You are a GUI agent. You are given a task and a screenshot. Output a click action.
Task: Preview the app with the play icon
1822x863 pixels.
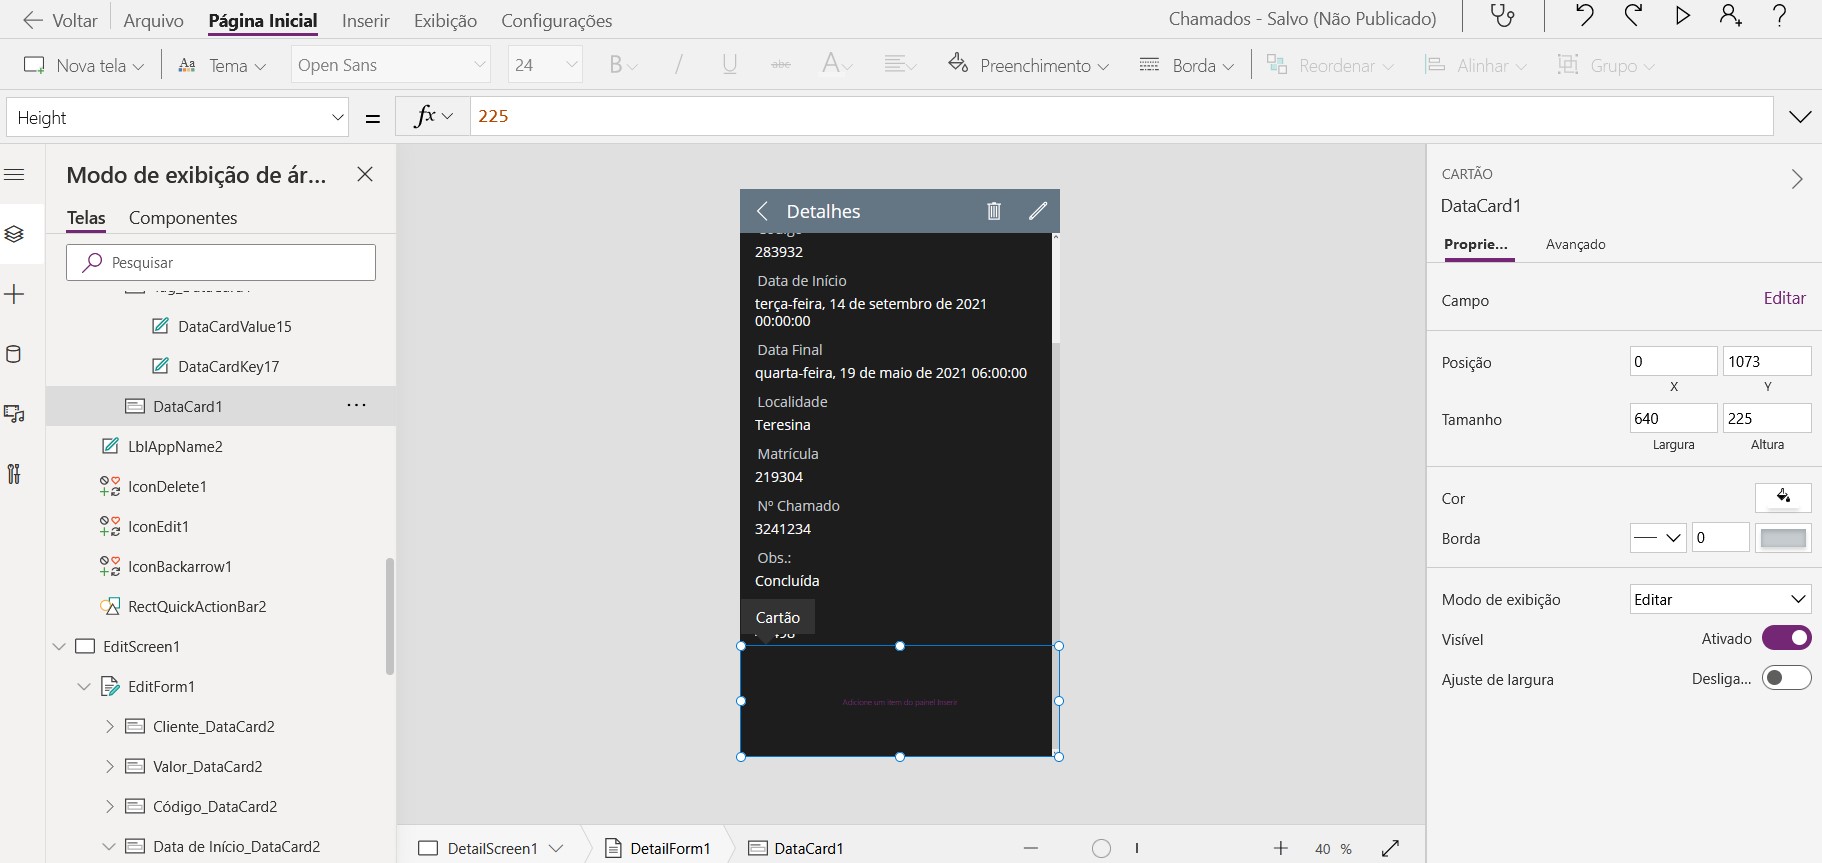click(x=1683, y=15)
